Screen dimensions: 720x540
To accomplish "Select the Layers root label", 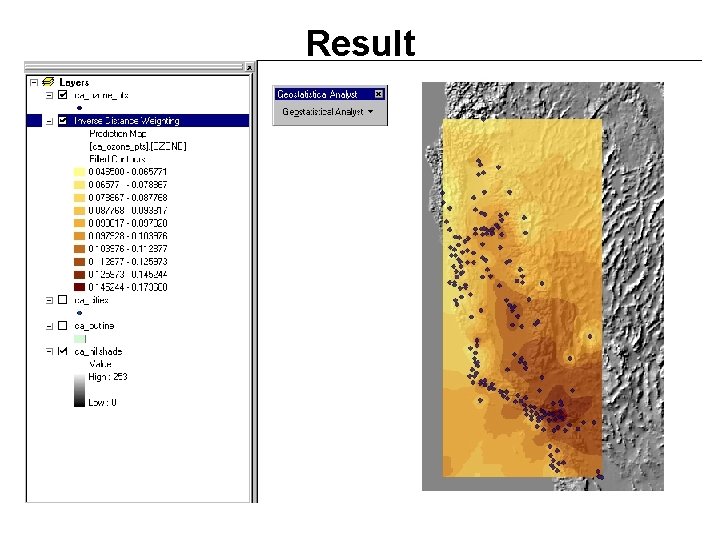I will click(74, 83).
